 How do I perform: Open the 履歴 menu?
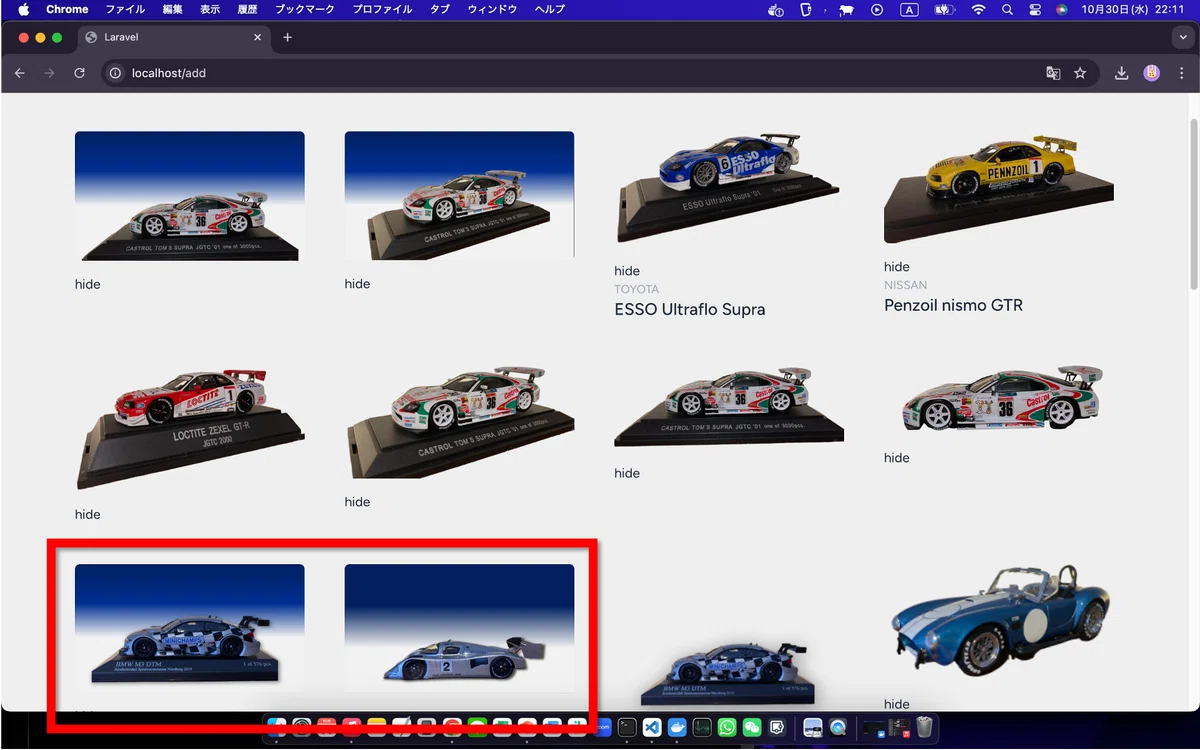point(247,10)
